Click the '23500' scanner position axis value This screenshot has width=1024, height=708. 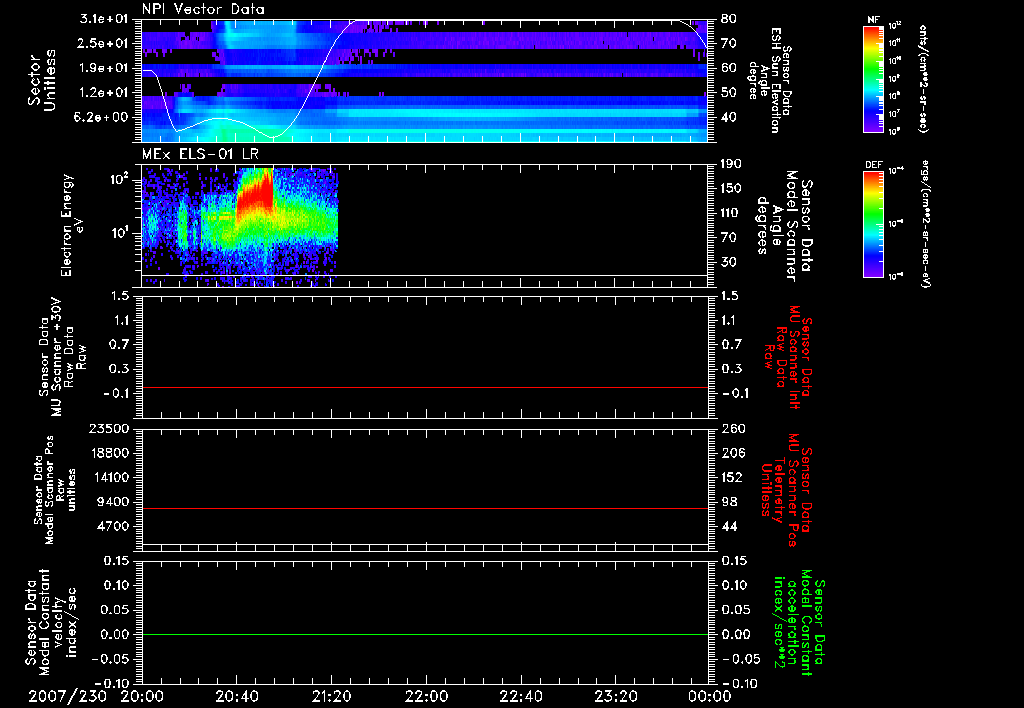tap(109, 428)
